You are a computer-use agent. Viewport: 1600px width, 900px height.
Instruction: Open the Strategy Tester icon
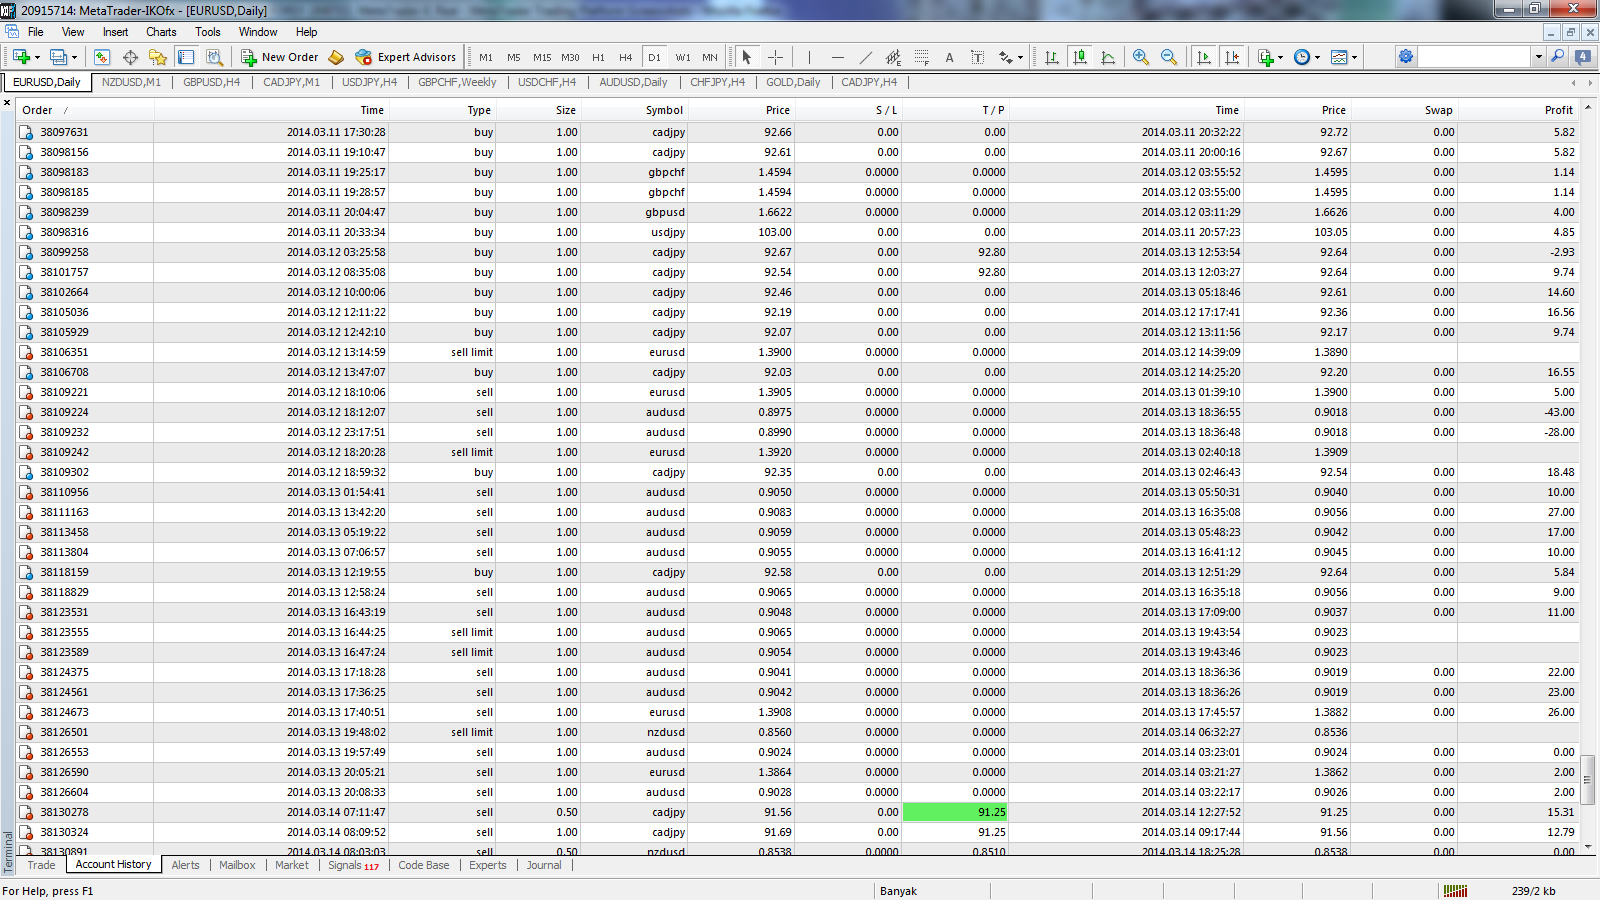pos(214,57)
